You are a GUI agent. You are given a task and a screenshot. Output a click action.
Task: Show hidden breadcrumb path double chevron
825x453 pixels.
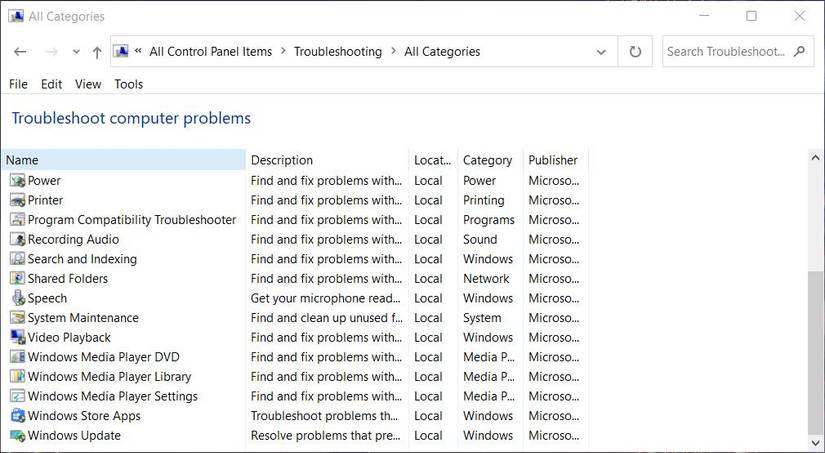[138, 51]
